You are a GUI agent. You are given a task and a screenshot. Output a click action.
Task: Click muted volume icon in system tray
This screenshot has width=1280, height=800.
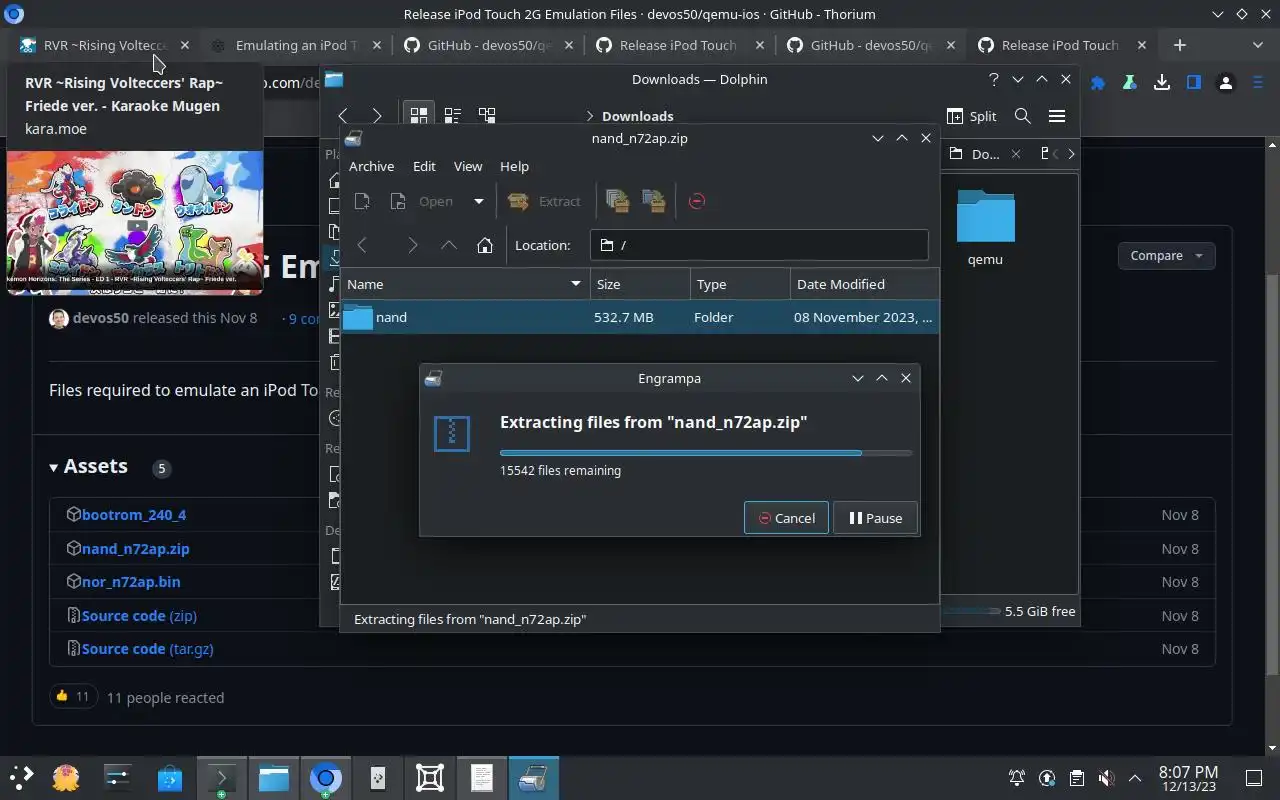(x=1106, y=778)
